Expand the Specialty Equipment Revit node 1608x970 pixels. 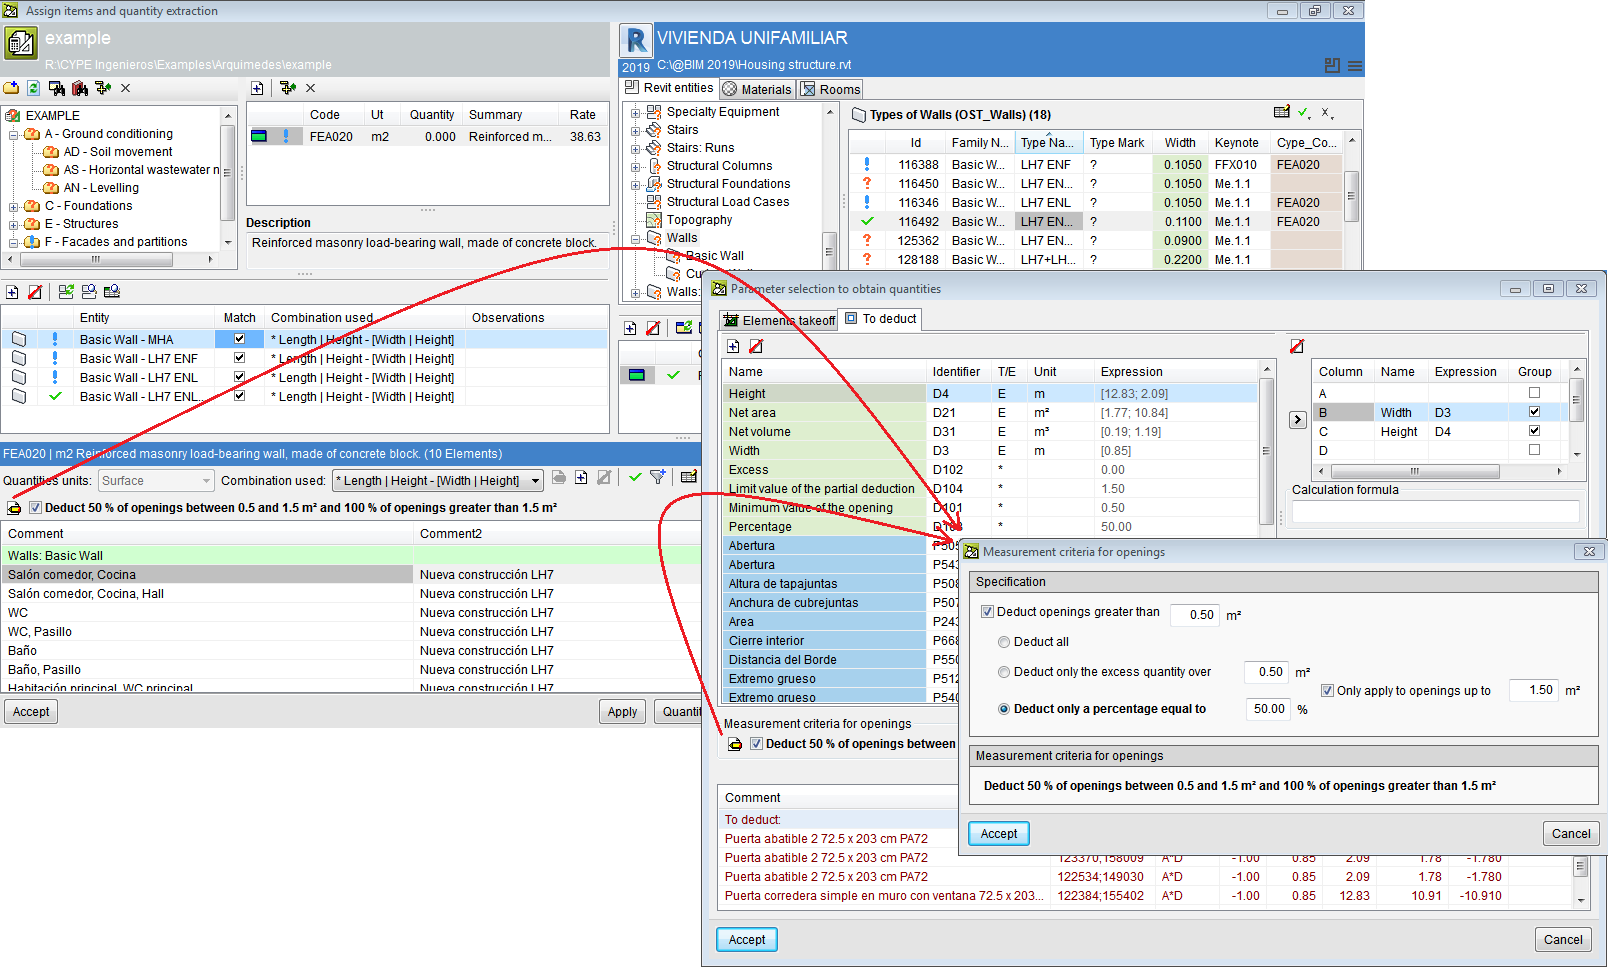click(x=635, y=112)
